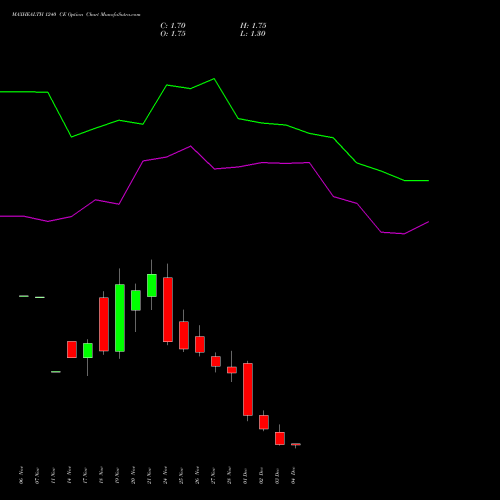Click the green indicator line's highest peak

coord(214,79)
